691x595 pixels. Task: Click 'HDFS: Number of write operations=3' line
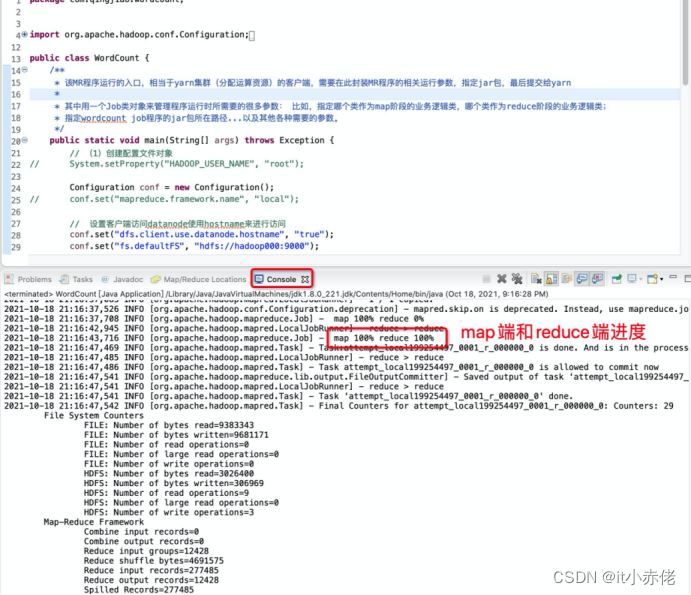(169, 513)
